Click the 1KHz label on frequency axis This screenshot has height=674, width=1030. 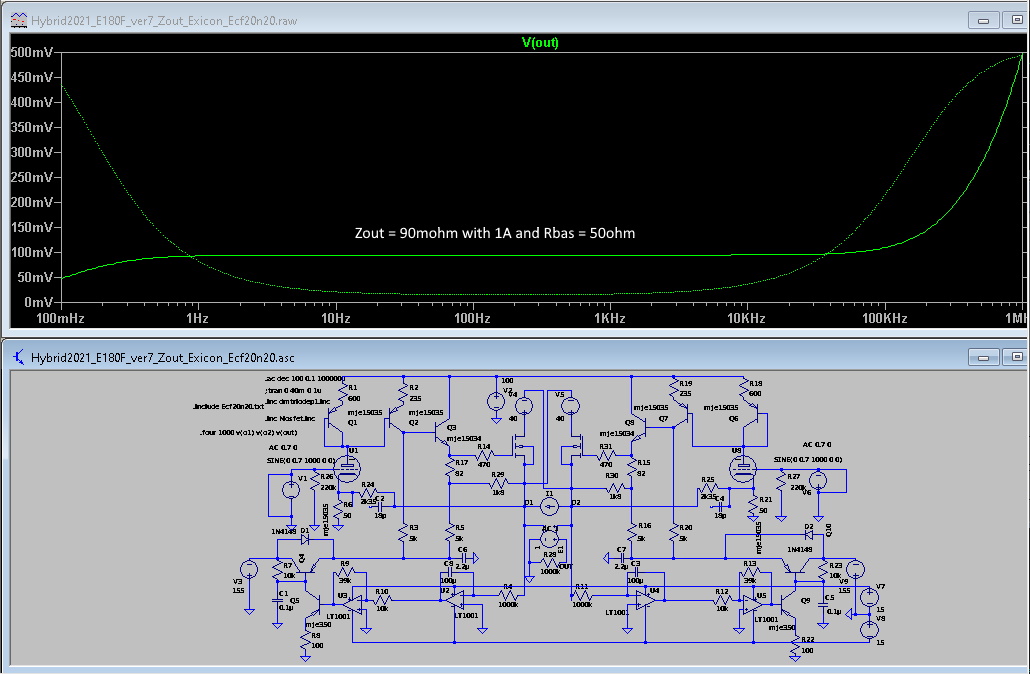[x=609, y=318]
